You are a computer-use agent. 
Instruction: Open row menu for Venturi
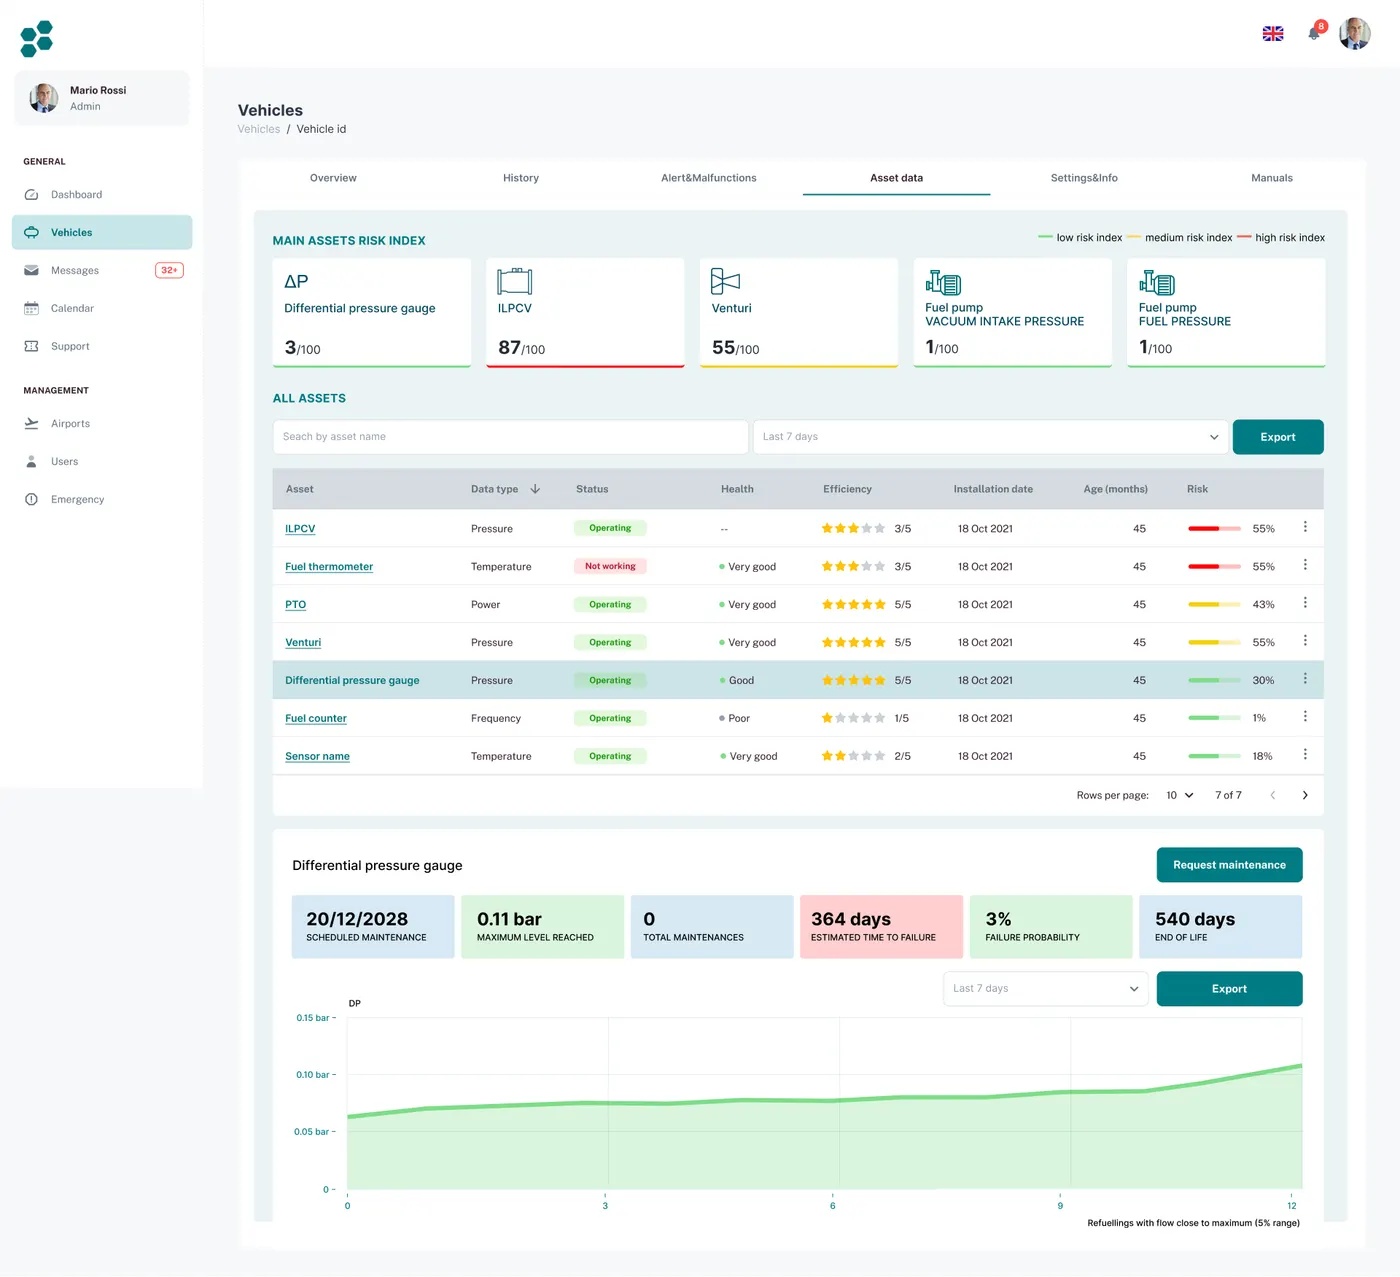pyautogui.click(x=1305, y=641)
